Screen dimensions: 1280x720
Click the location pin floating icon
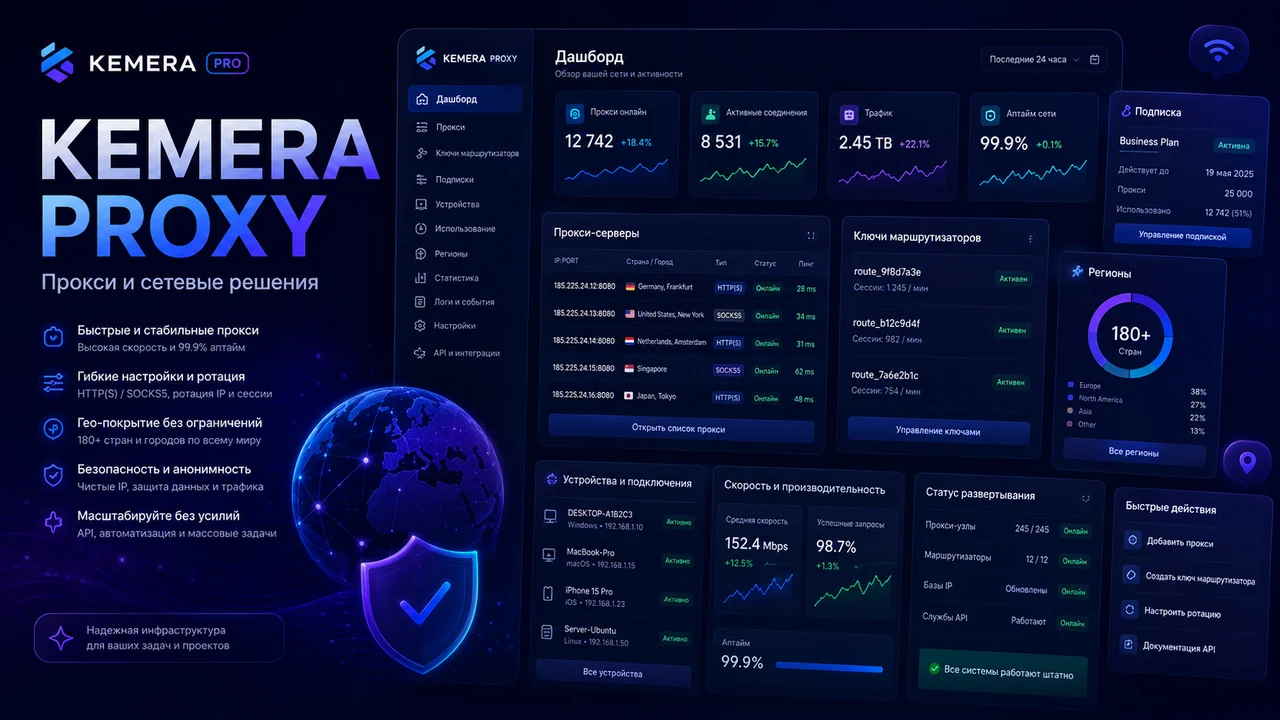(1246, 463)
